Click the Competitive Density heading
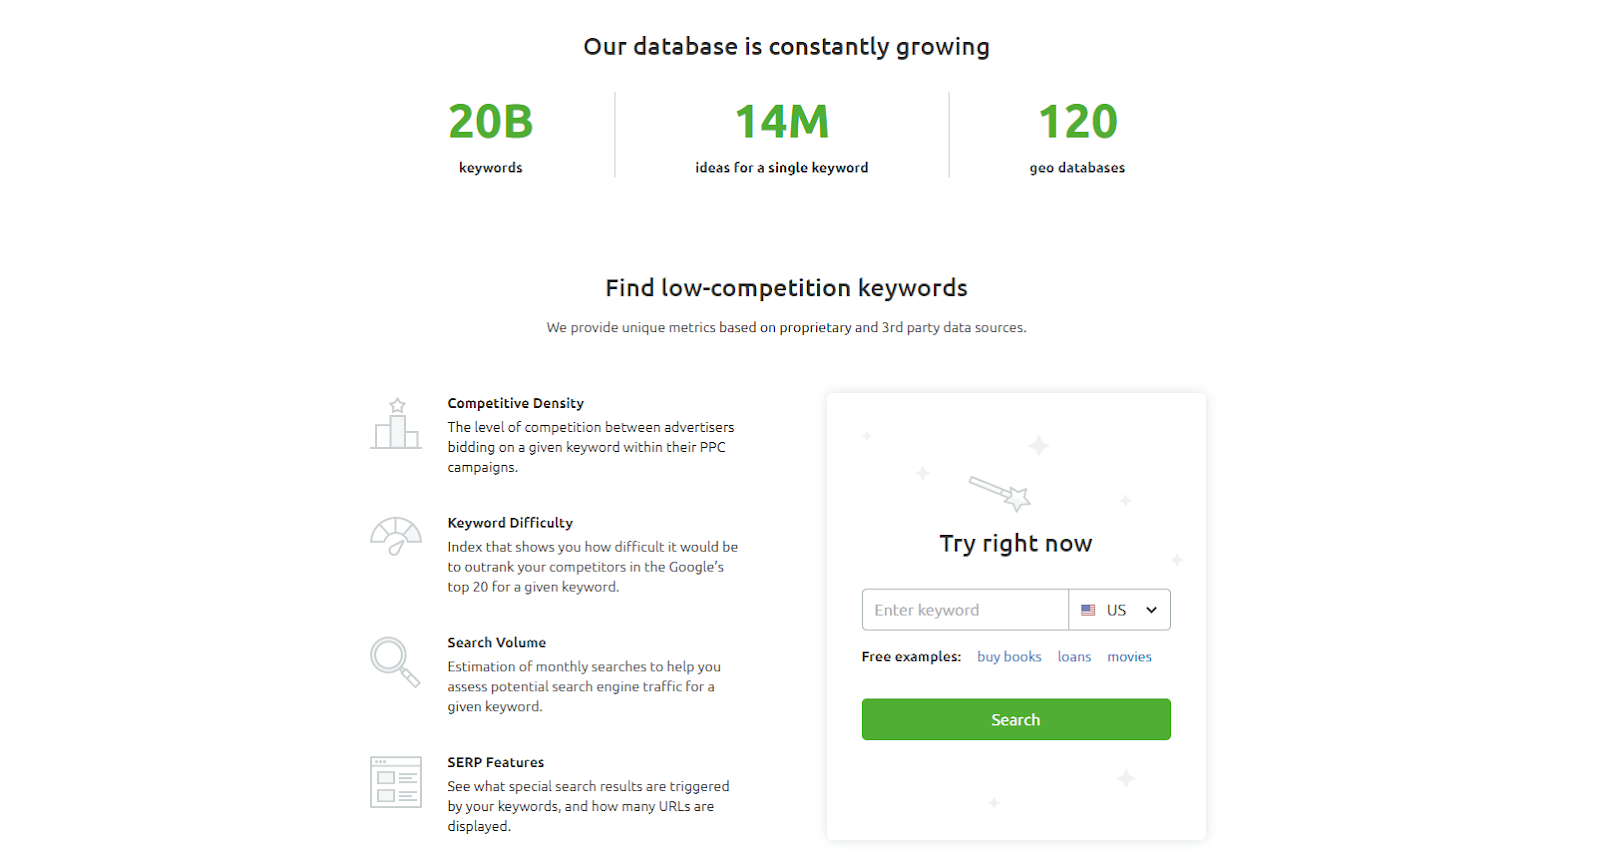This screenshot has width=1600, height=857. coord(515,403)
